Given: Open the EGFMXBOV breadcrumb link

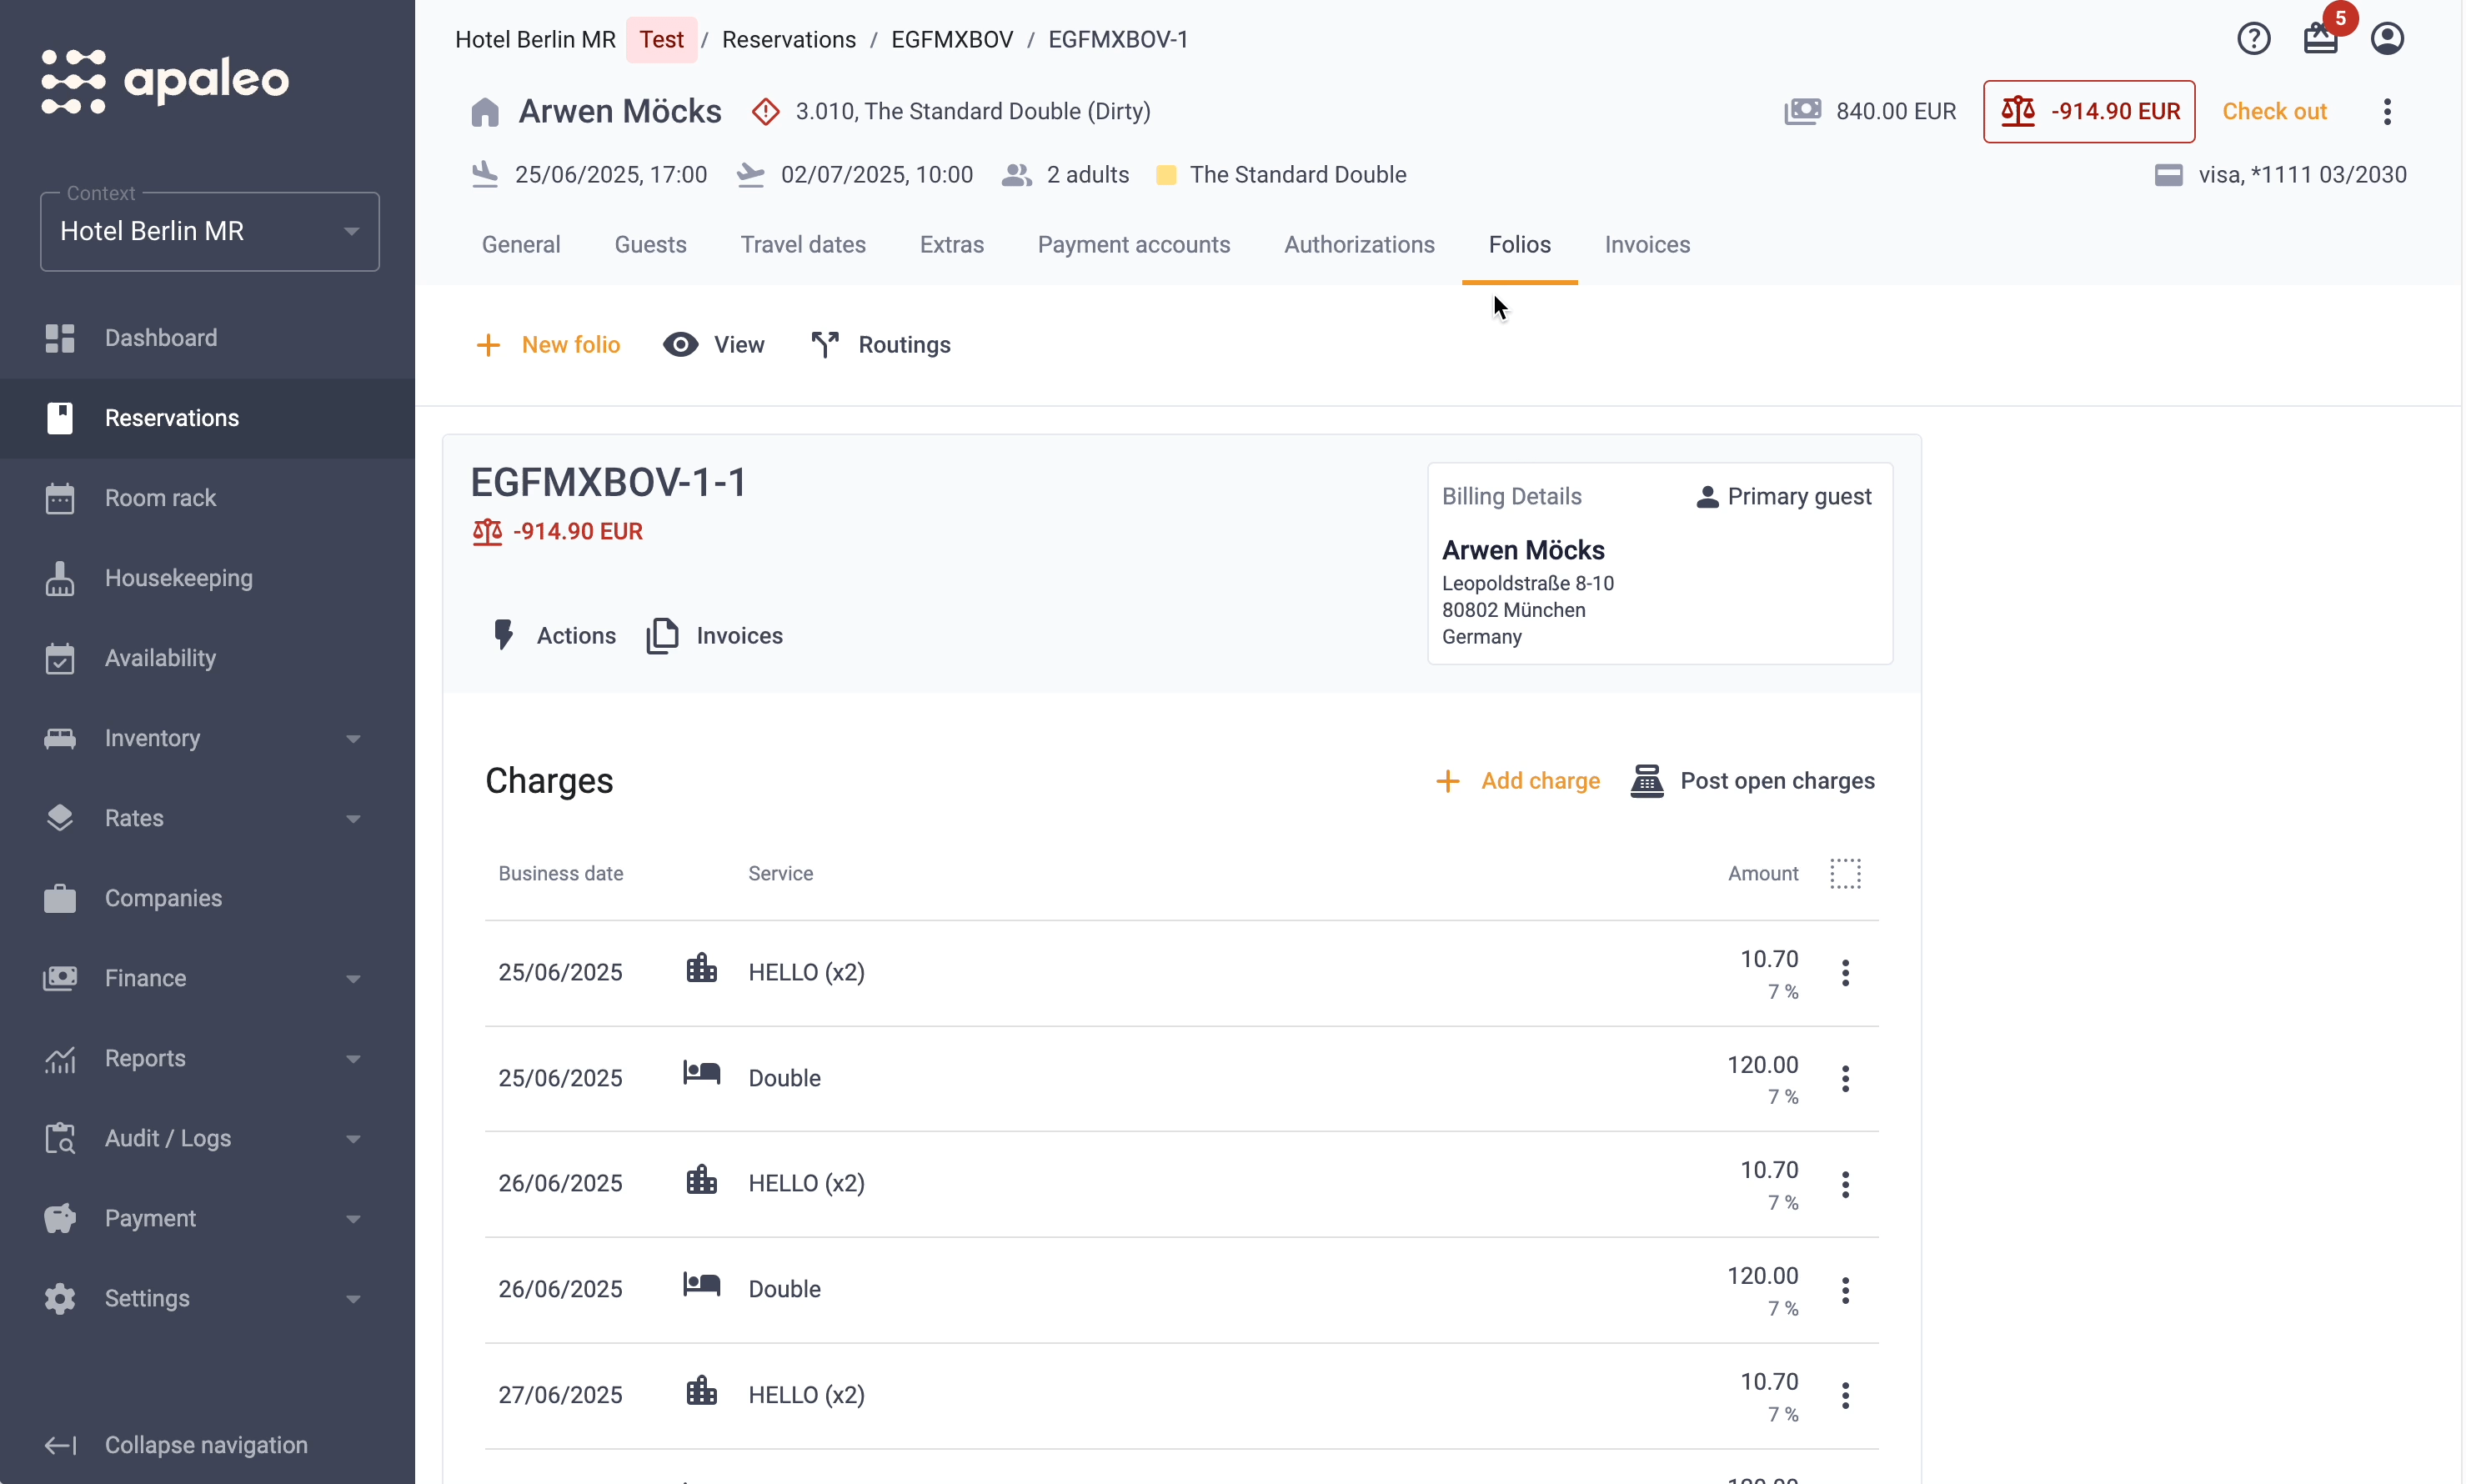Looking at the screenshot, I should coord(951,39).
